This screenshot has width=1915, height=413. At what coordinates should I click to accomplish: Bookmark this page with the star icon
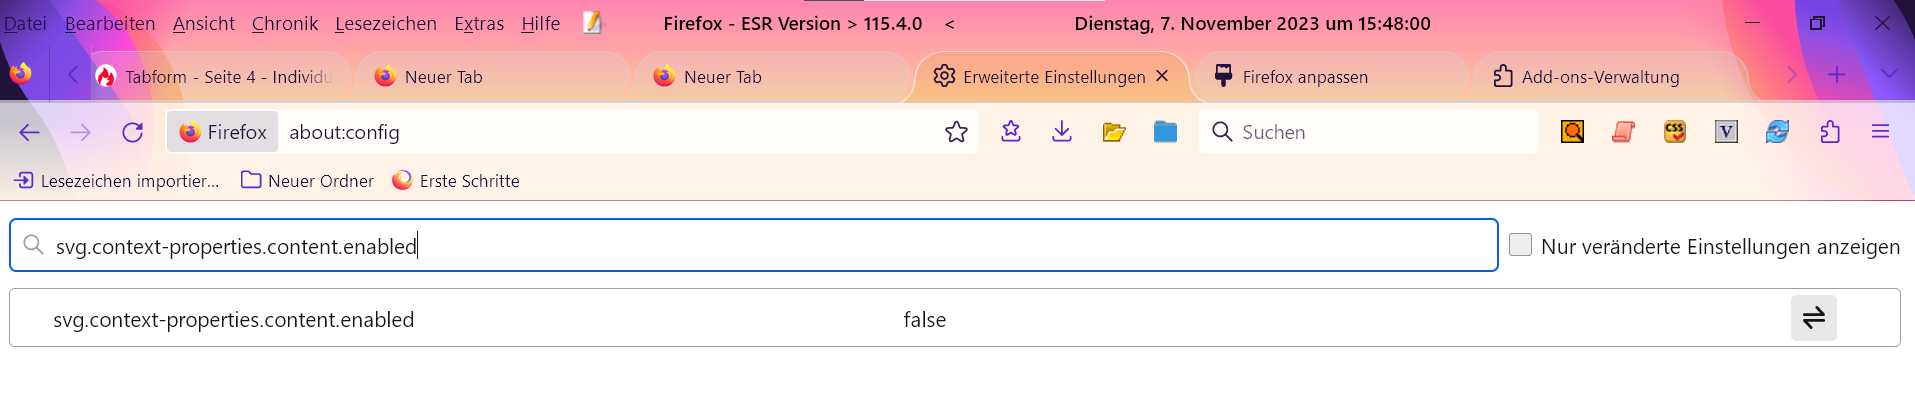pos(956,132)
